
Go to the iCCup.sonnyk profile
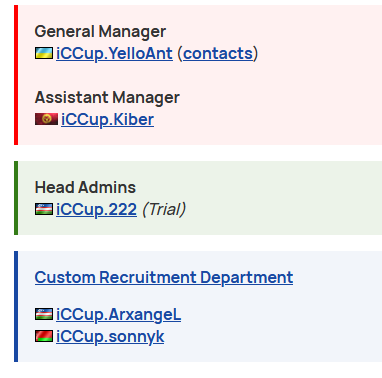[x=110, y=337]
